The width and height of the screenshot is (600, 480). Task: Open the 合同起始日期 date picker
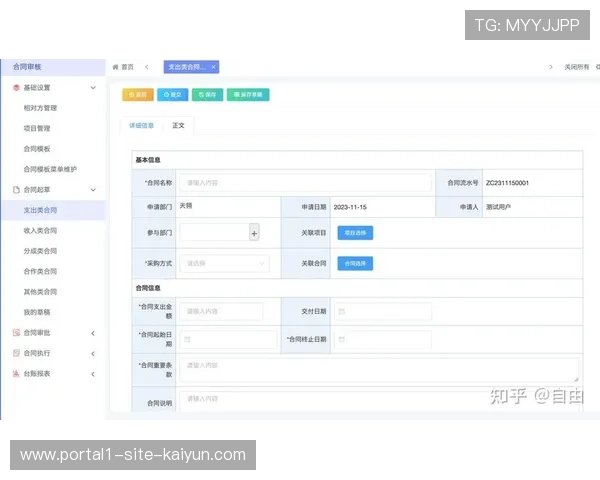228,340
